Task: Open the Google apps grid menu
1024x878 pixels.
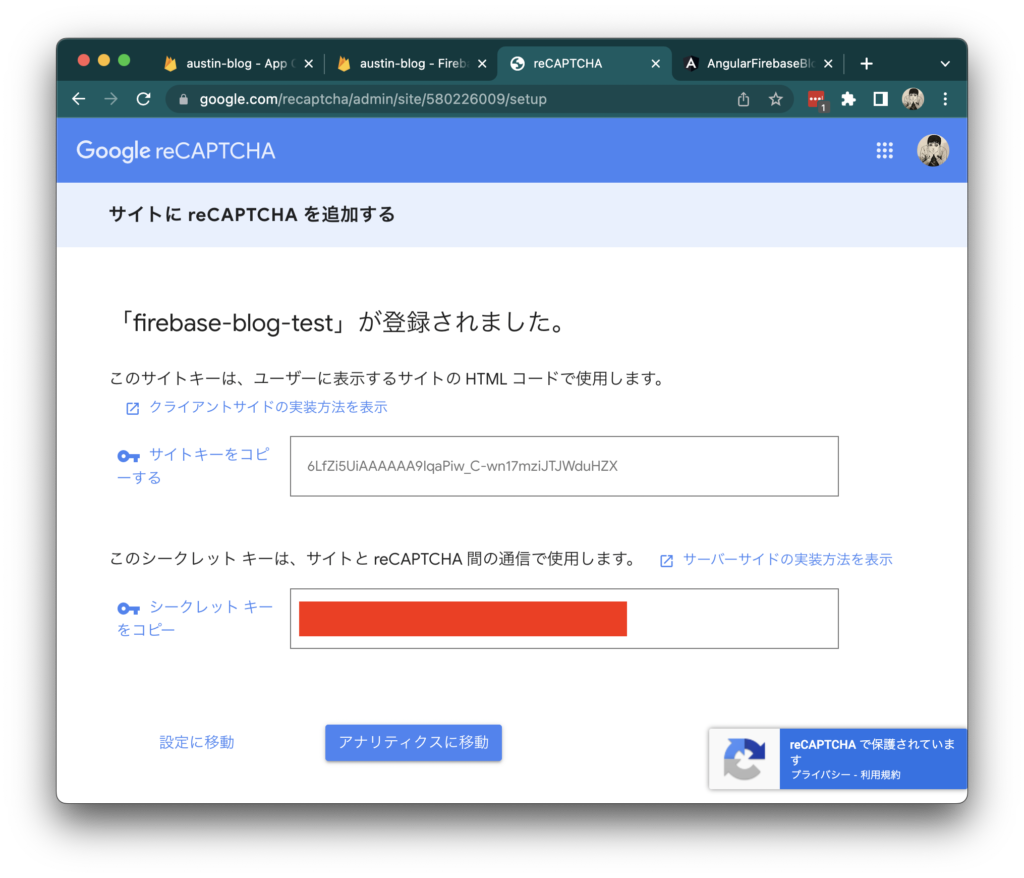Action: tap(884, 150)
